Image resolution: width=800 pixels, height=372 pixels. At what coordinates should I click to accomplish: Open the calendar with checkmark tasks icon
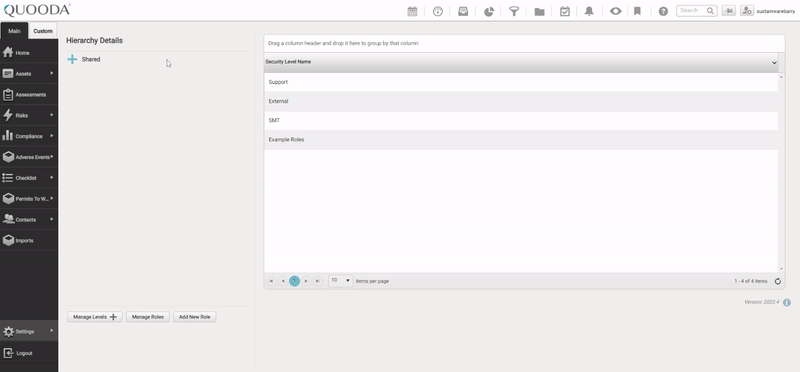565,11
